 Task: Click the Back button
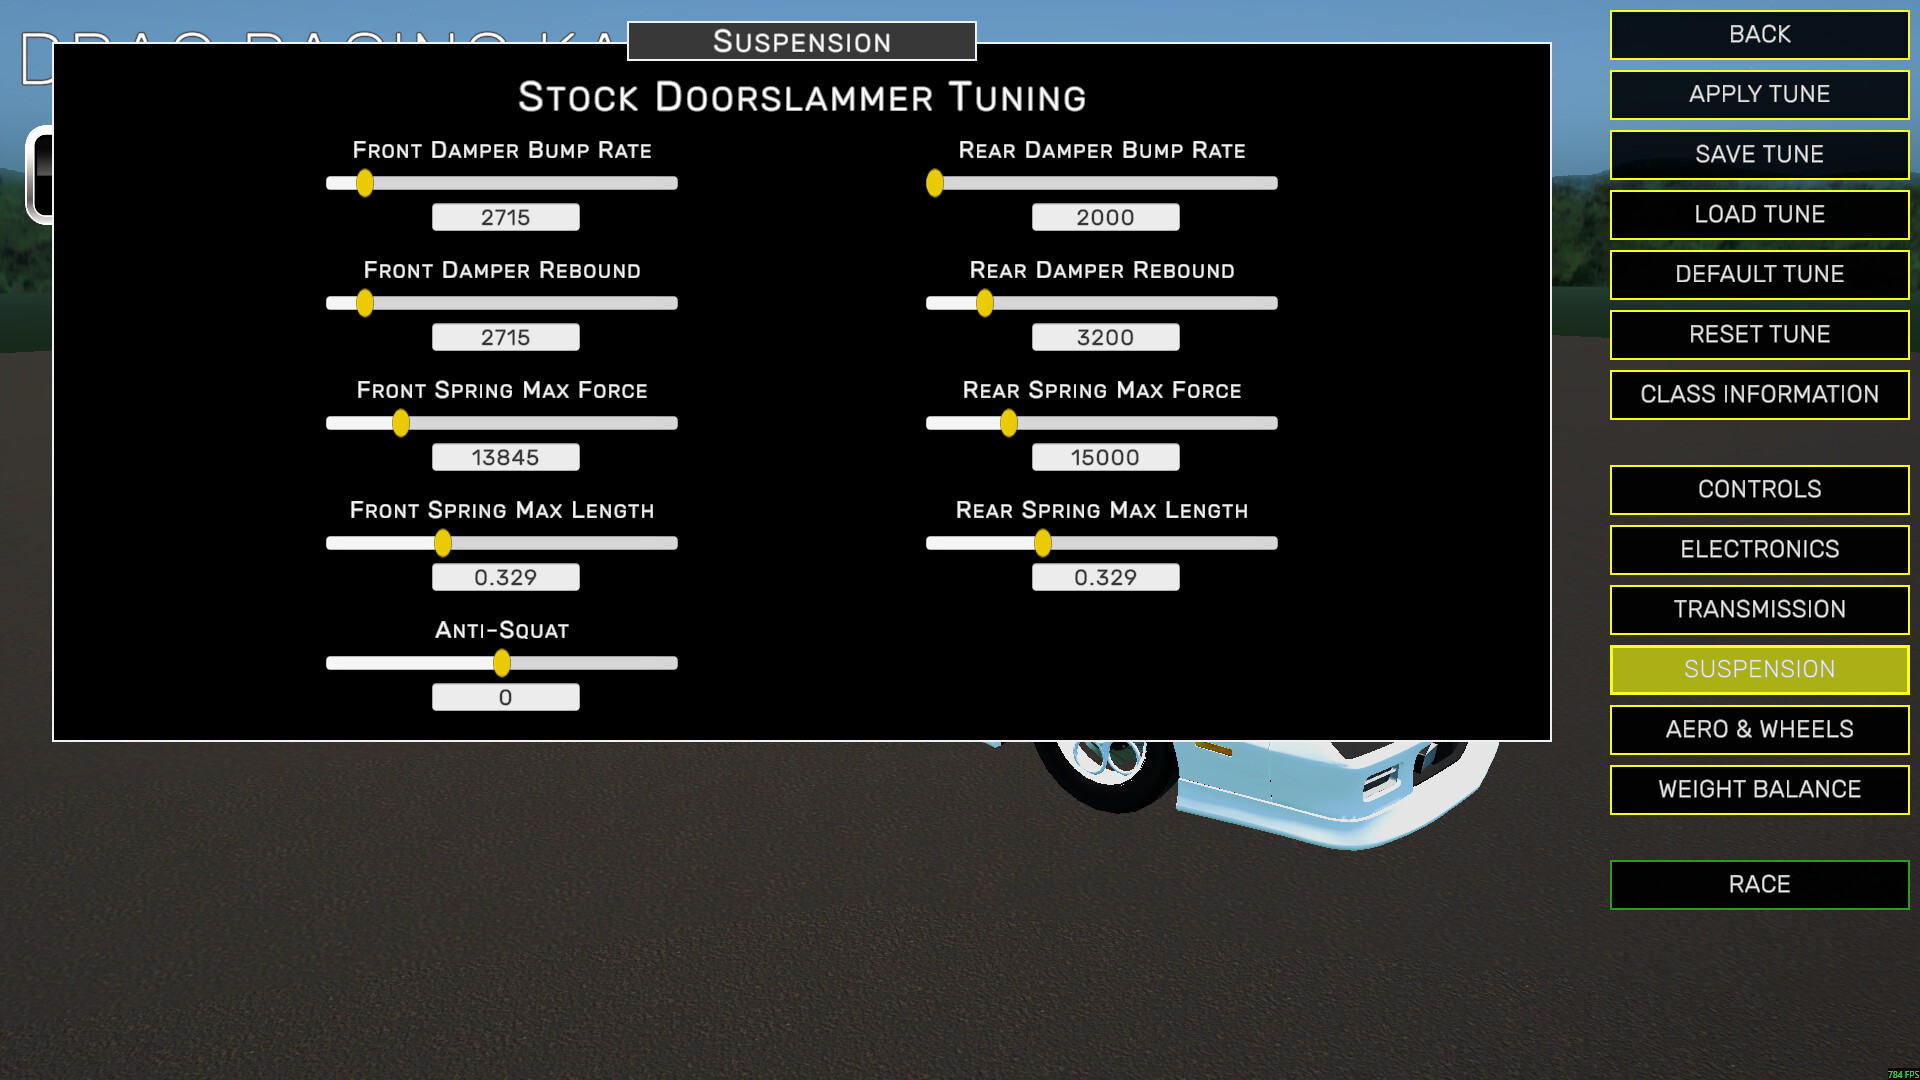[x=1759, y=35]
